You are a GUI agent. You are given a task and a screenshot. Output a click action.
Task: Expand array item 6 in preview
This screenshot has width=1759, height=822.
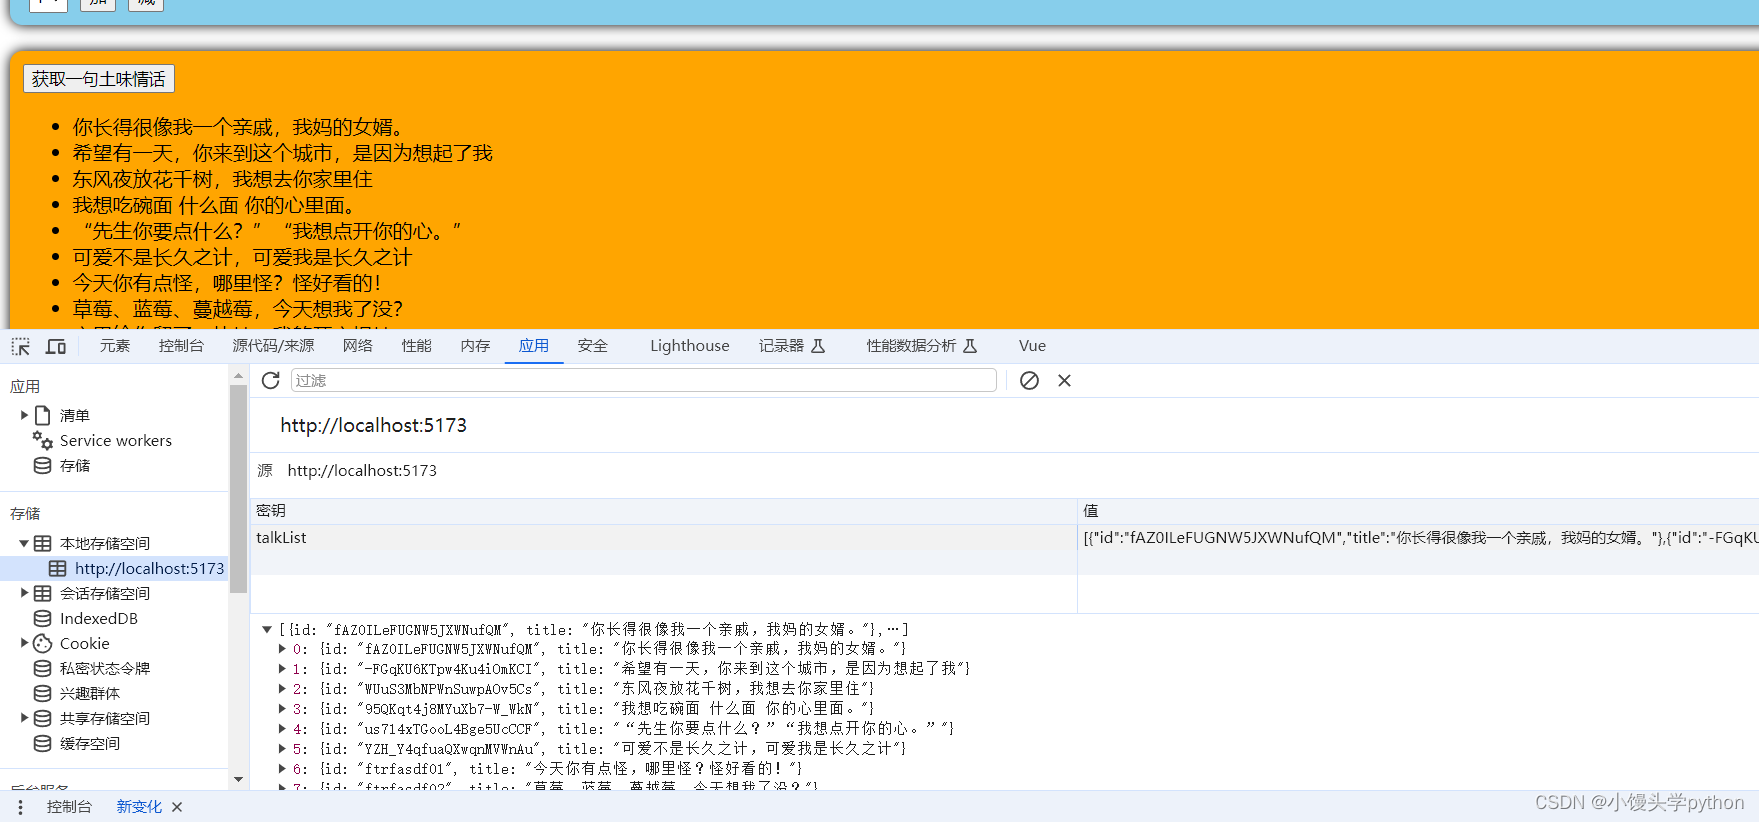pos(282,769)
